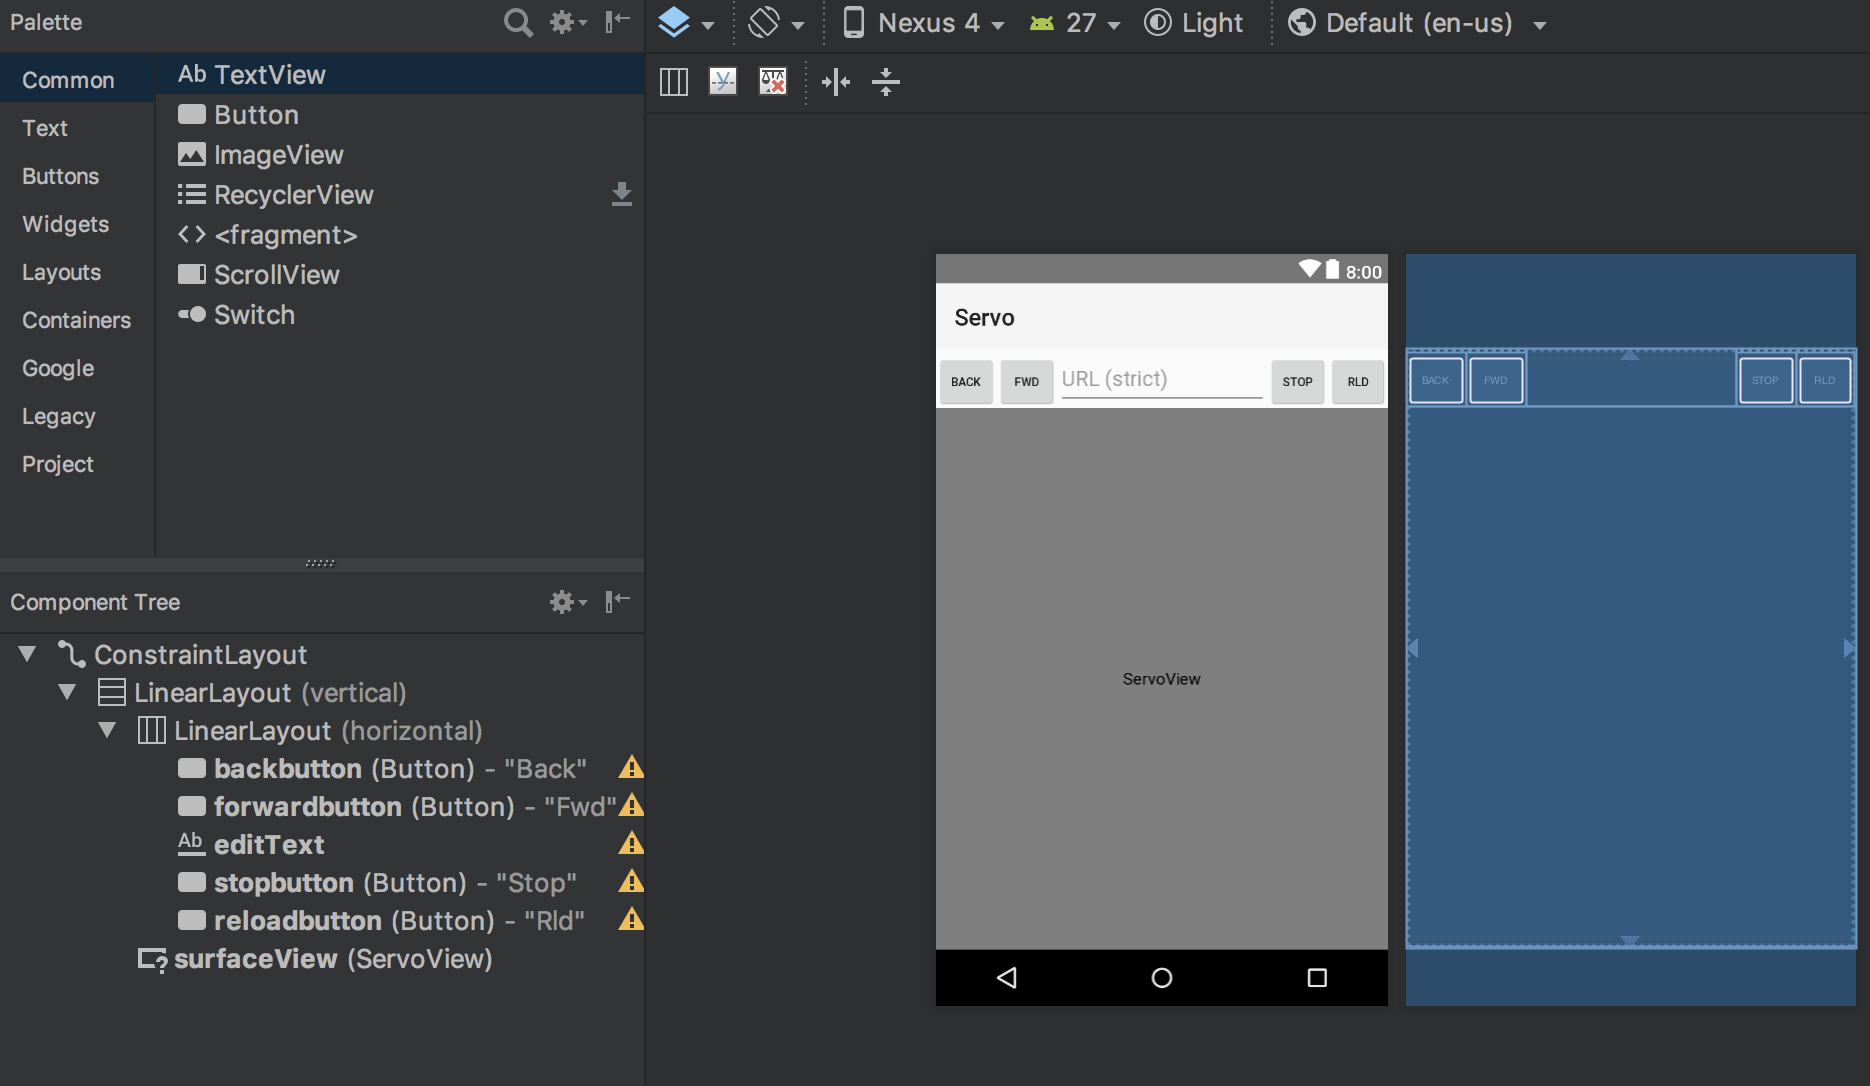Open the Nexus 4 device dropdown
The height and width of the screenshot is (1086, 1870).
(922, 21)
